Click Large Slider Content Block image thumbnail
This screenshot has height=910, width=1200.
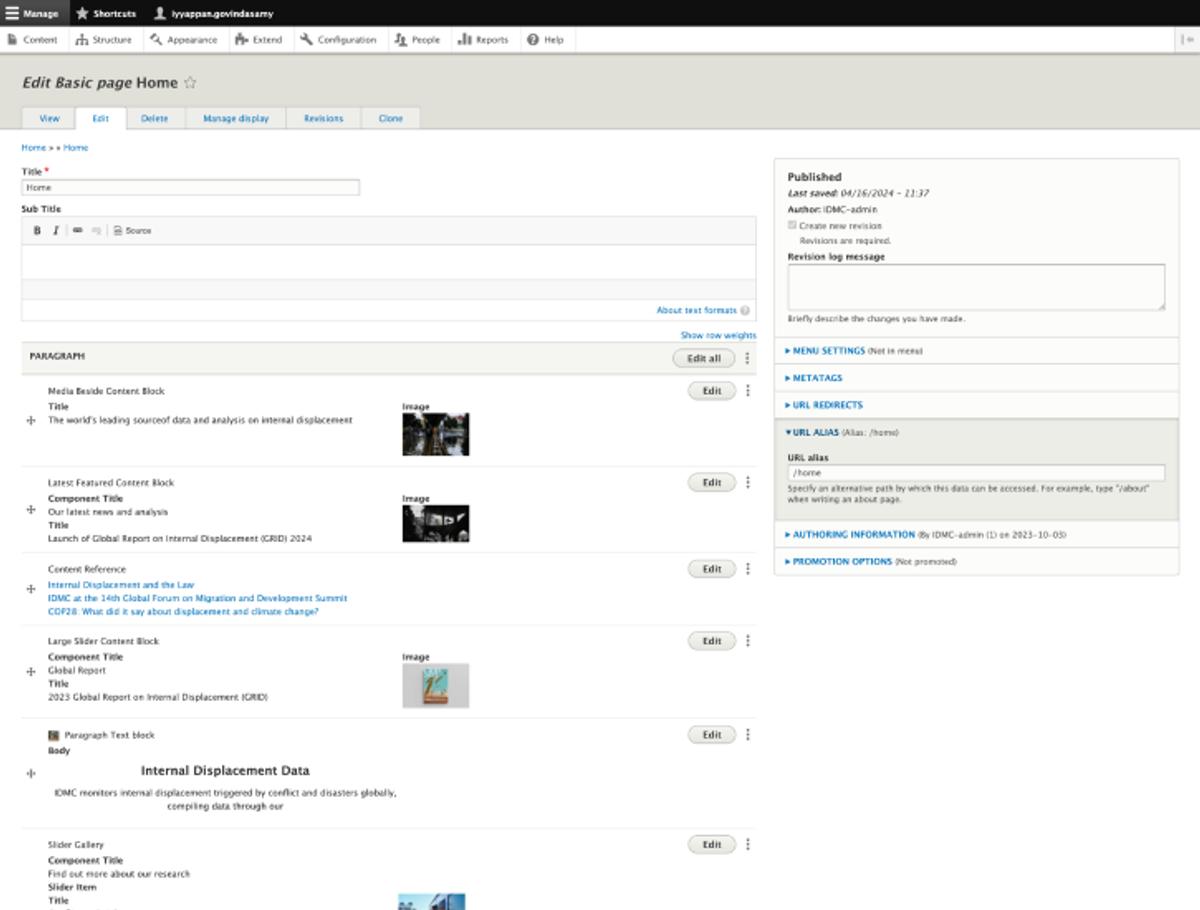click(x=435, y=685)
